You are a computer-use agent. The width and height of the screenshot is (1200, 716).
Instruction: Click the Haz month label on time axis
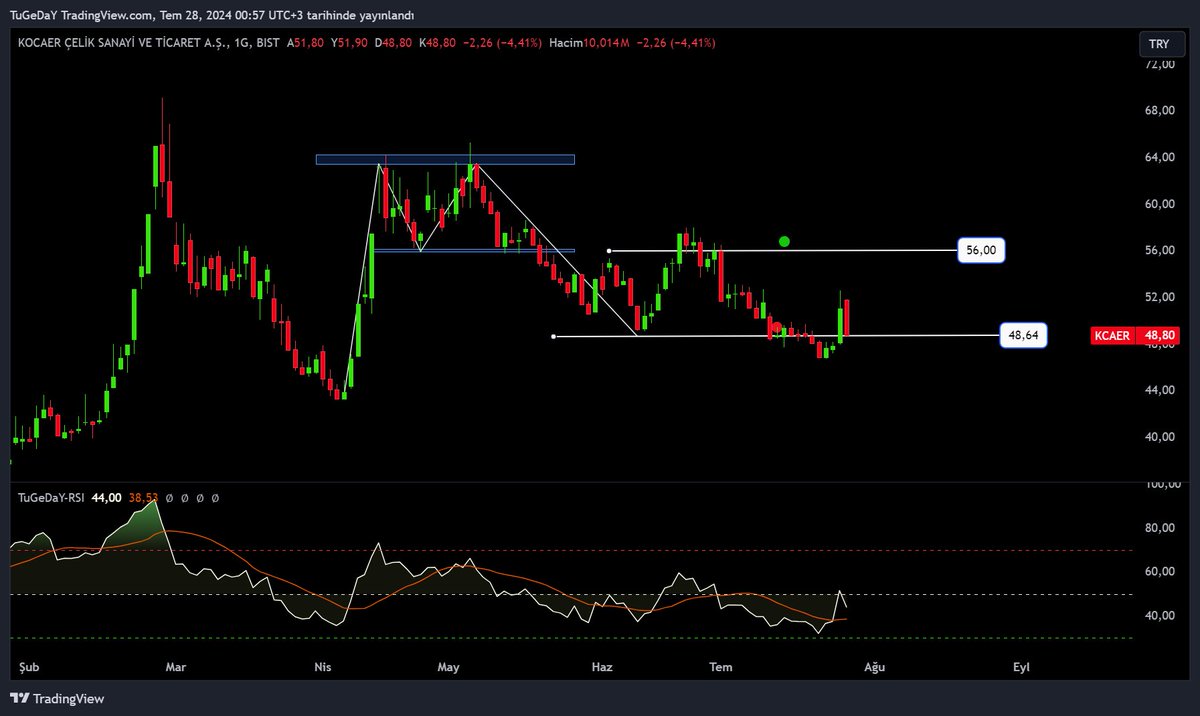[x=601, y=666]
